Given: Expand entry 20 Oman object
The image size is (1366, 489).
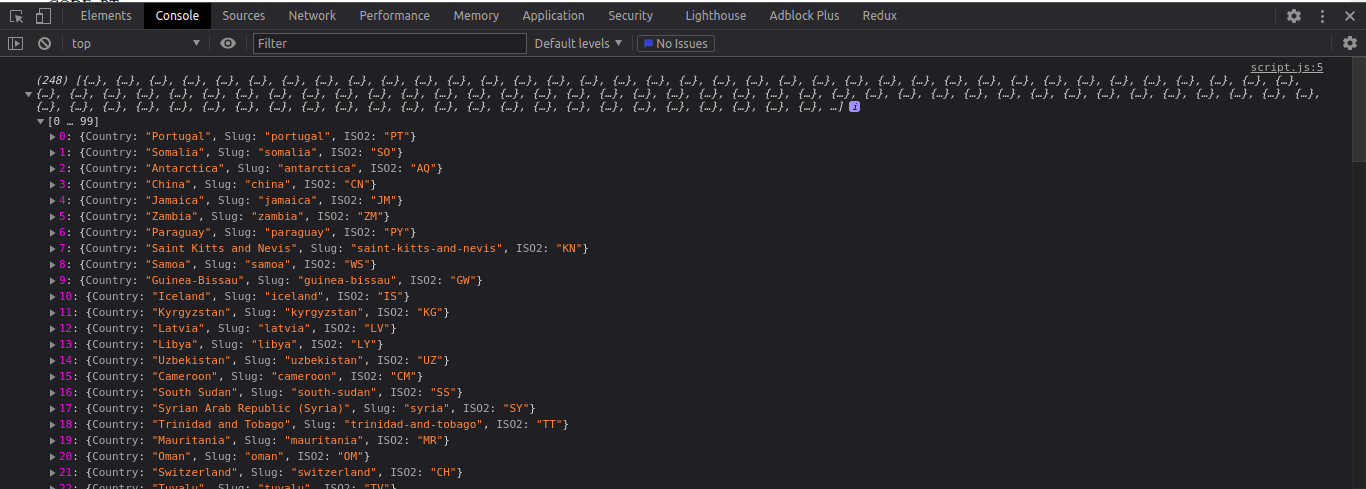Looking at the screenshot, I should coord(52,456).
